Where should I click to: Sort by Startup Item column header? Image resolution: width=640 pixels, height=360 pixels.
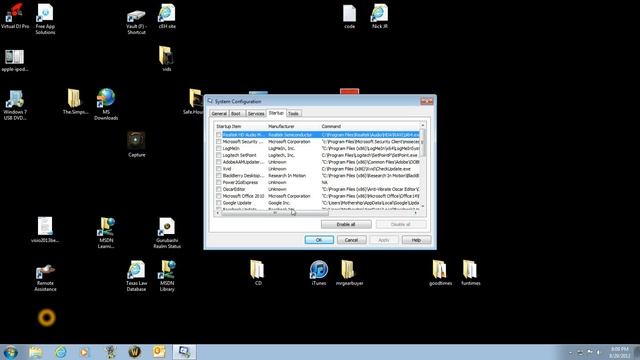tap(240, 127)
